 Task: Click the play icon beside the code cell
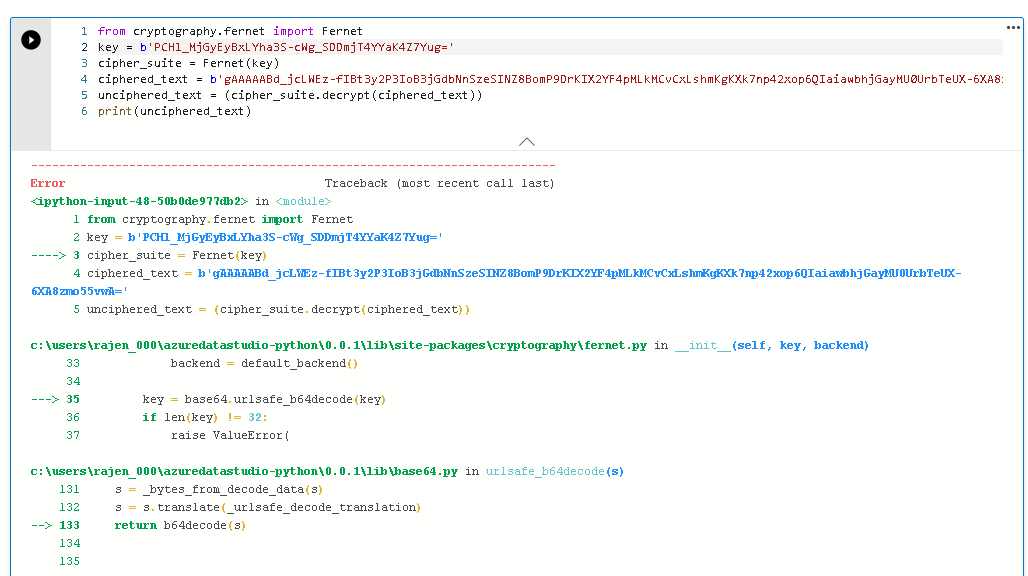[x=31, y=40]
